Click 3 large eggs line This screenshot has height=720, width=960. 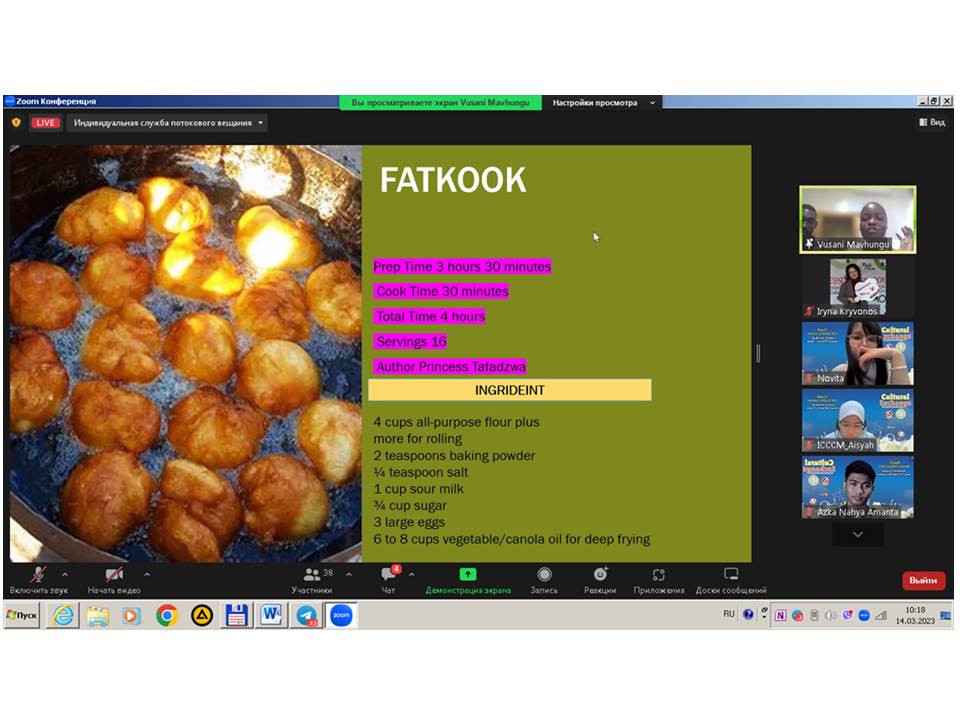(409, 522)
